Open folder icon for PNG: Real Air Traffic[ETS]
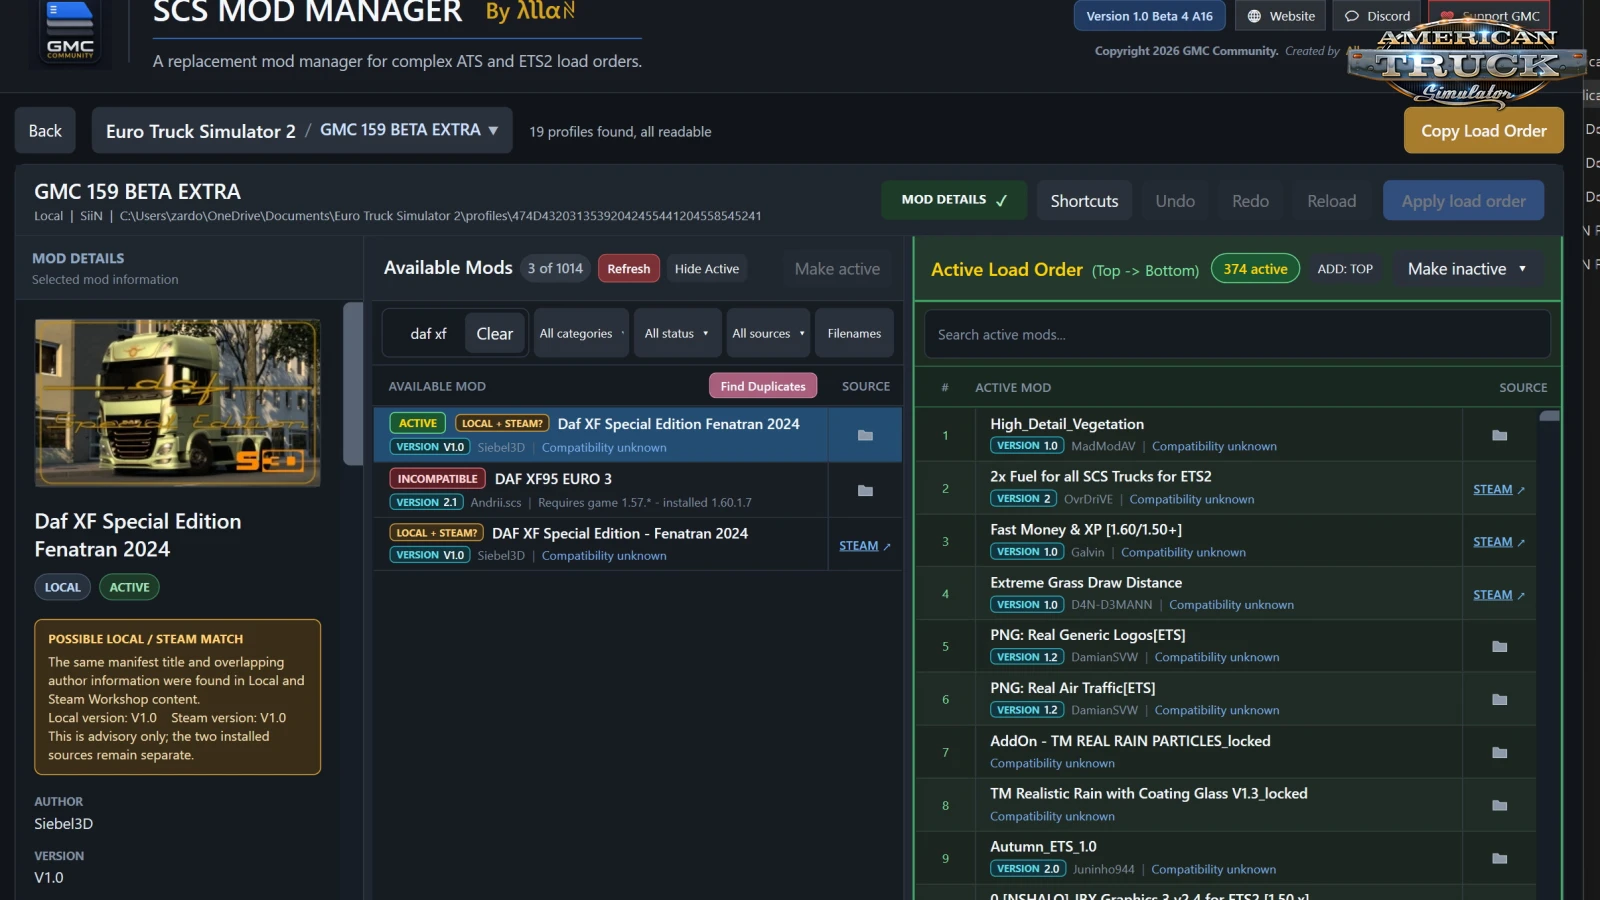Screen dimensions: 1600x900 pos(1499,699)
